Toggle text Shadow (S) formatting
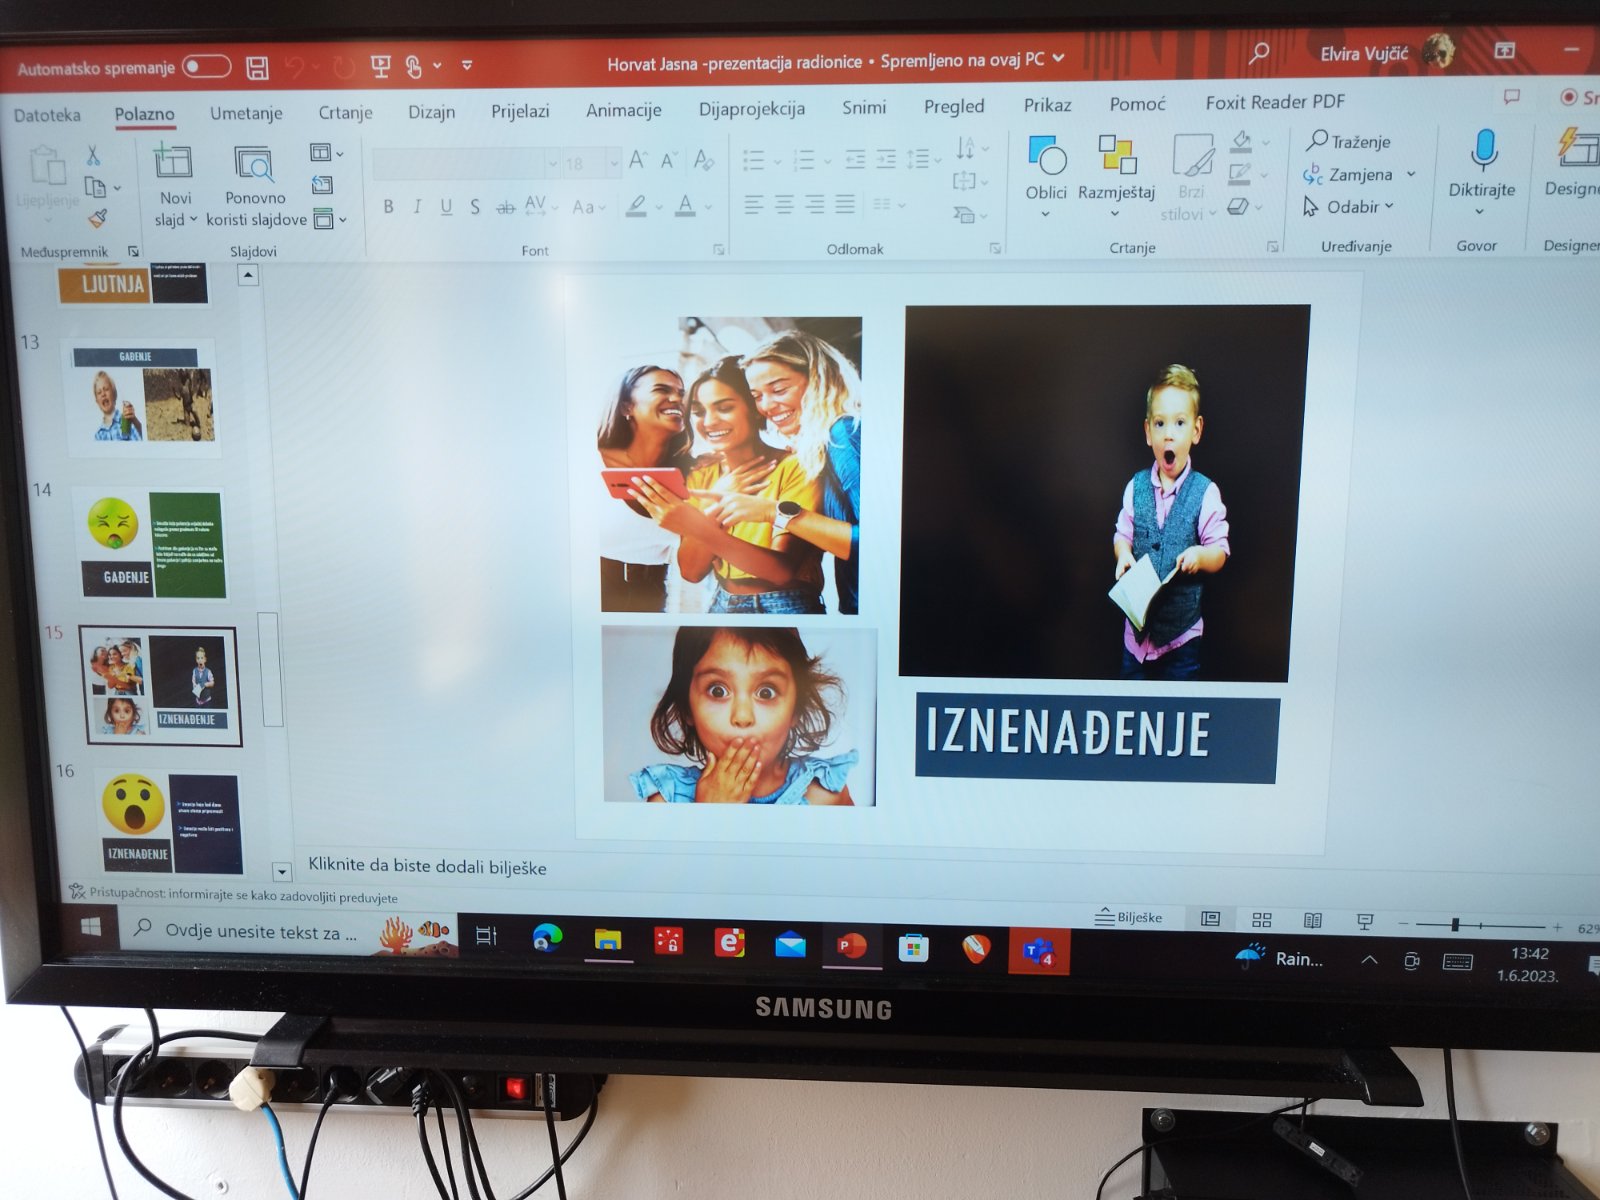The width and height of the screenshot is (1600, 1200). 475,207
